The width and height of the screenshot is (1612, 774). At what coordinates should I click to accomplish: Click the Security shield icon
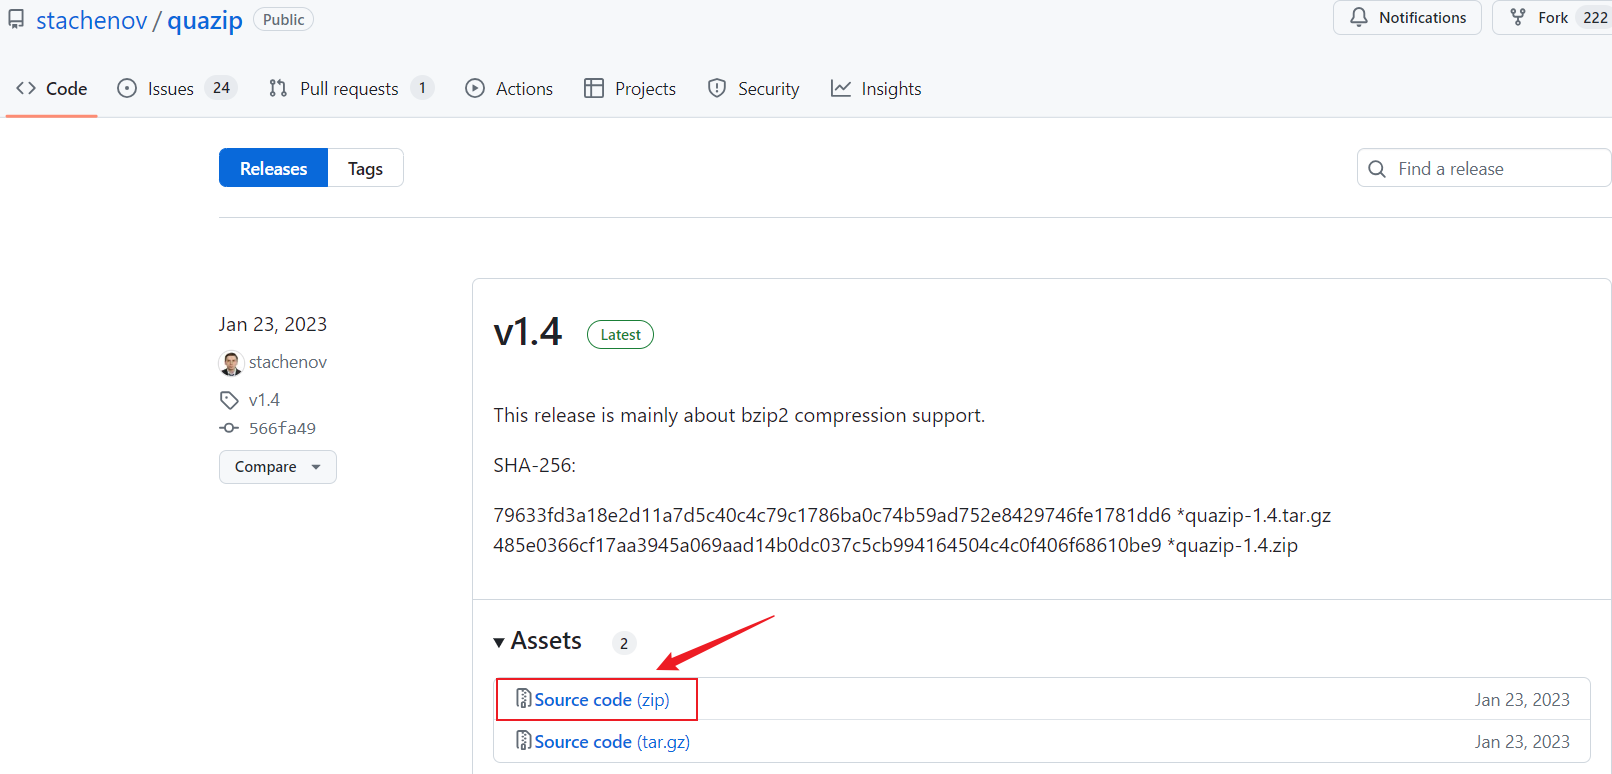click(x=717, y=88)
